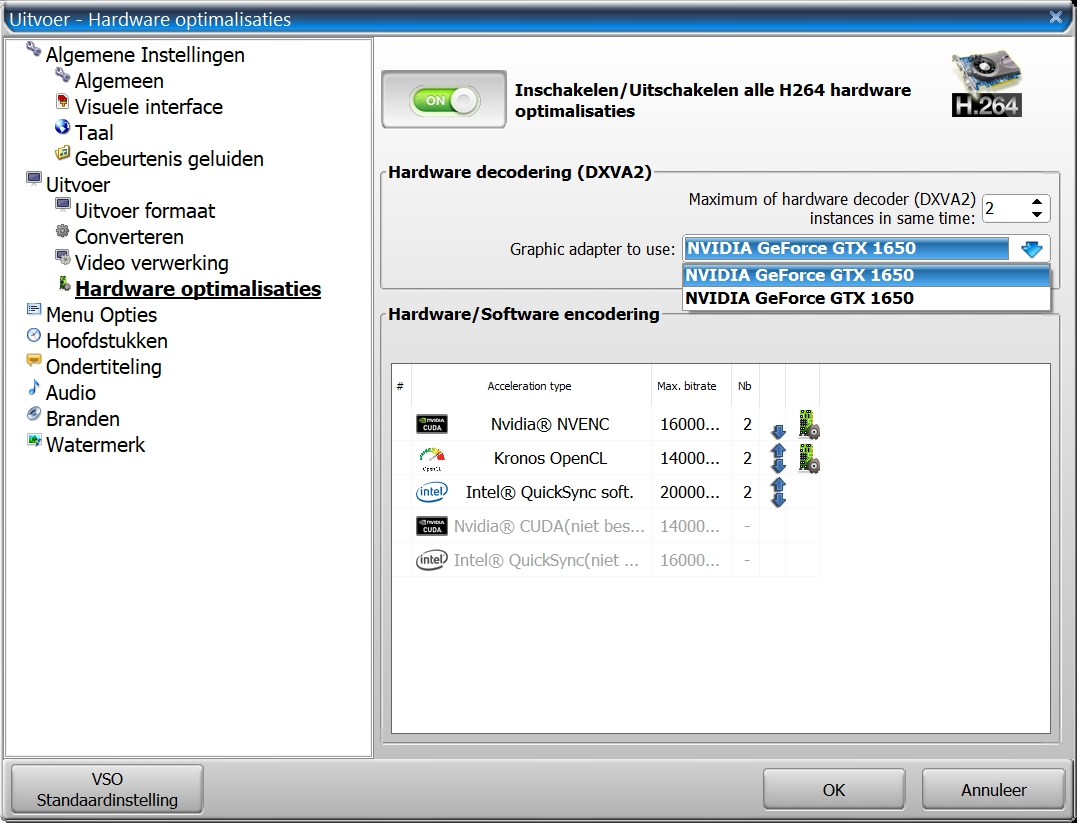
Task: Close the Hardware optimalisaties dialog
Action: pyautogui.click(x=1056, y=17)
